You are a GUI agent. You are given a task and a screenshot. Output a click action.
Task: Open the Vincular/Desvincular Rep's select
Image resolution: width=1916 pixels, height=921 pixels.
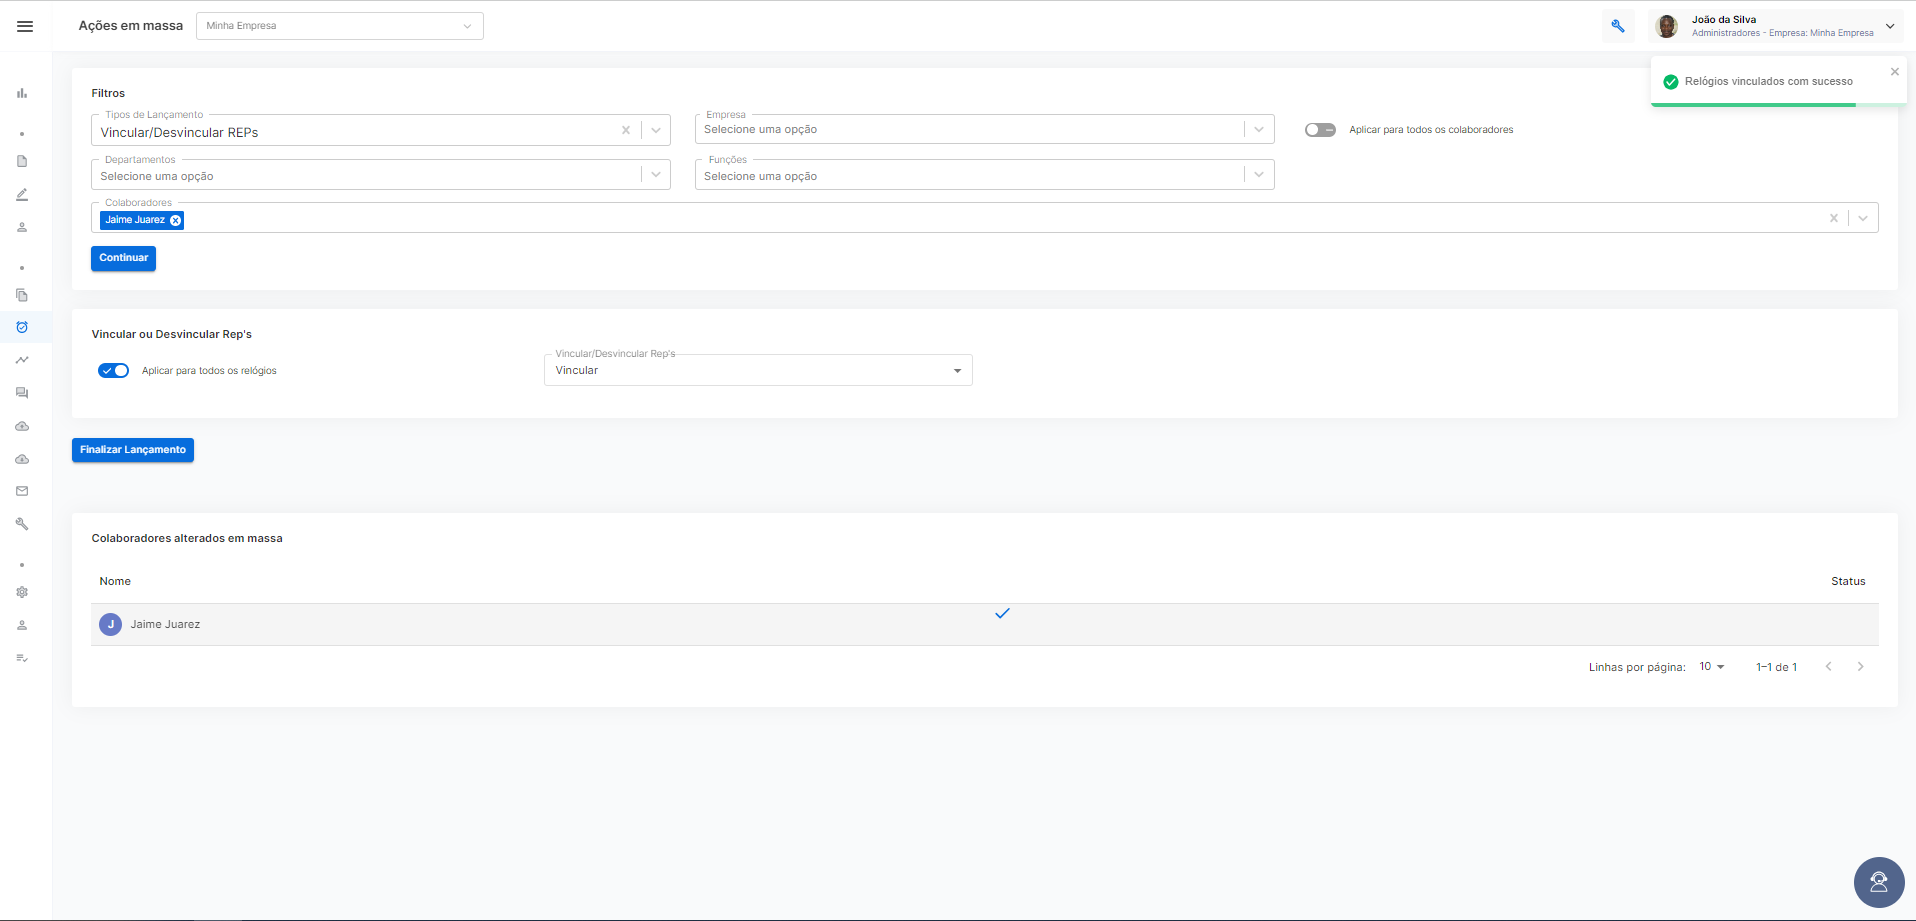[758, 370]
